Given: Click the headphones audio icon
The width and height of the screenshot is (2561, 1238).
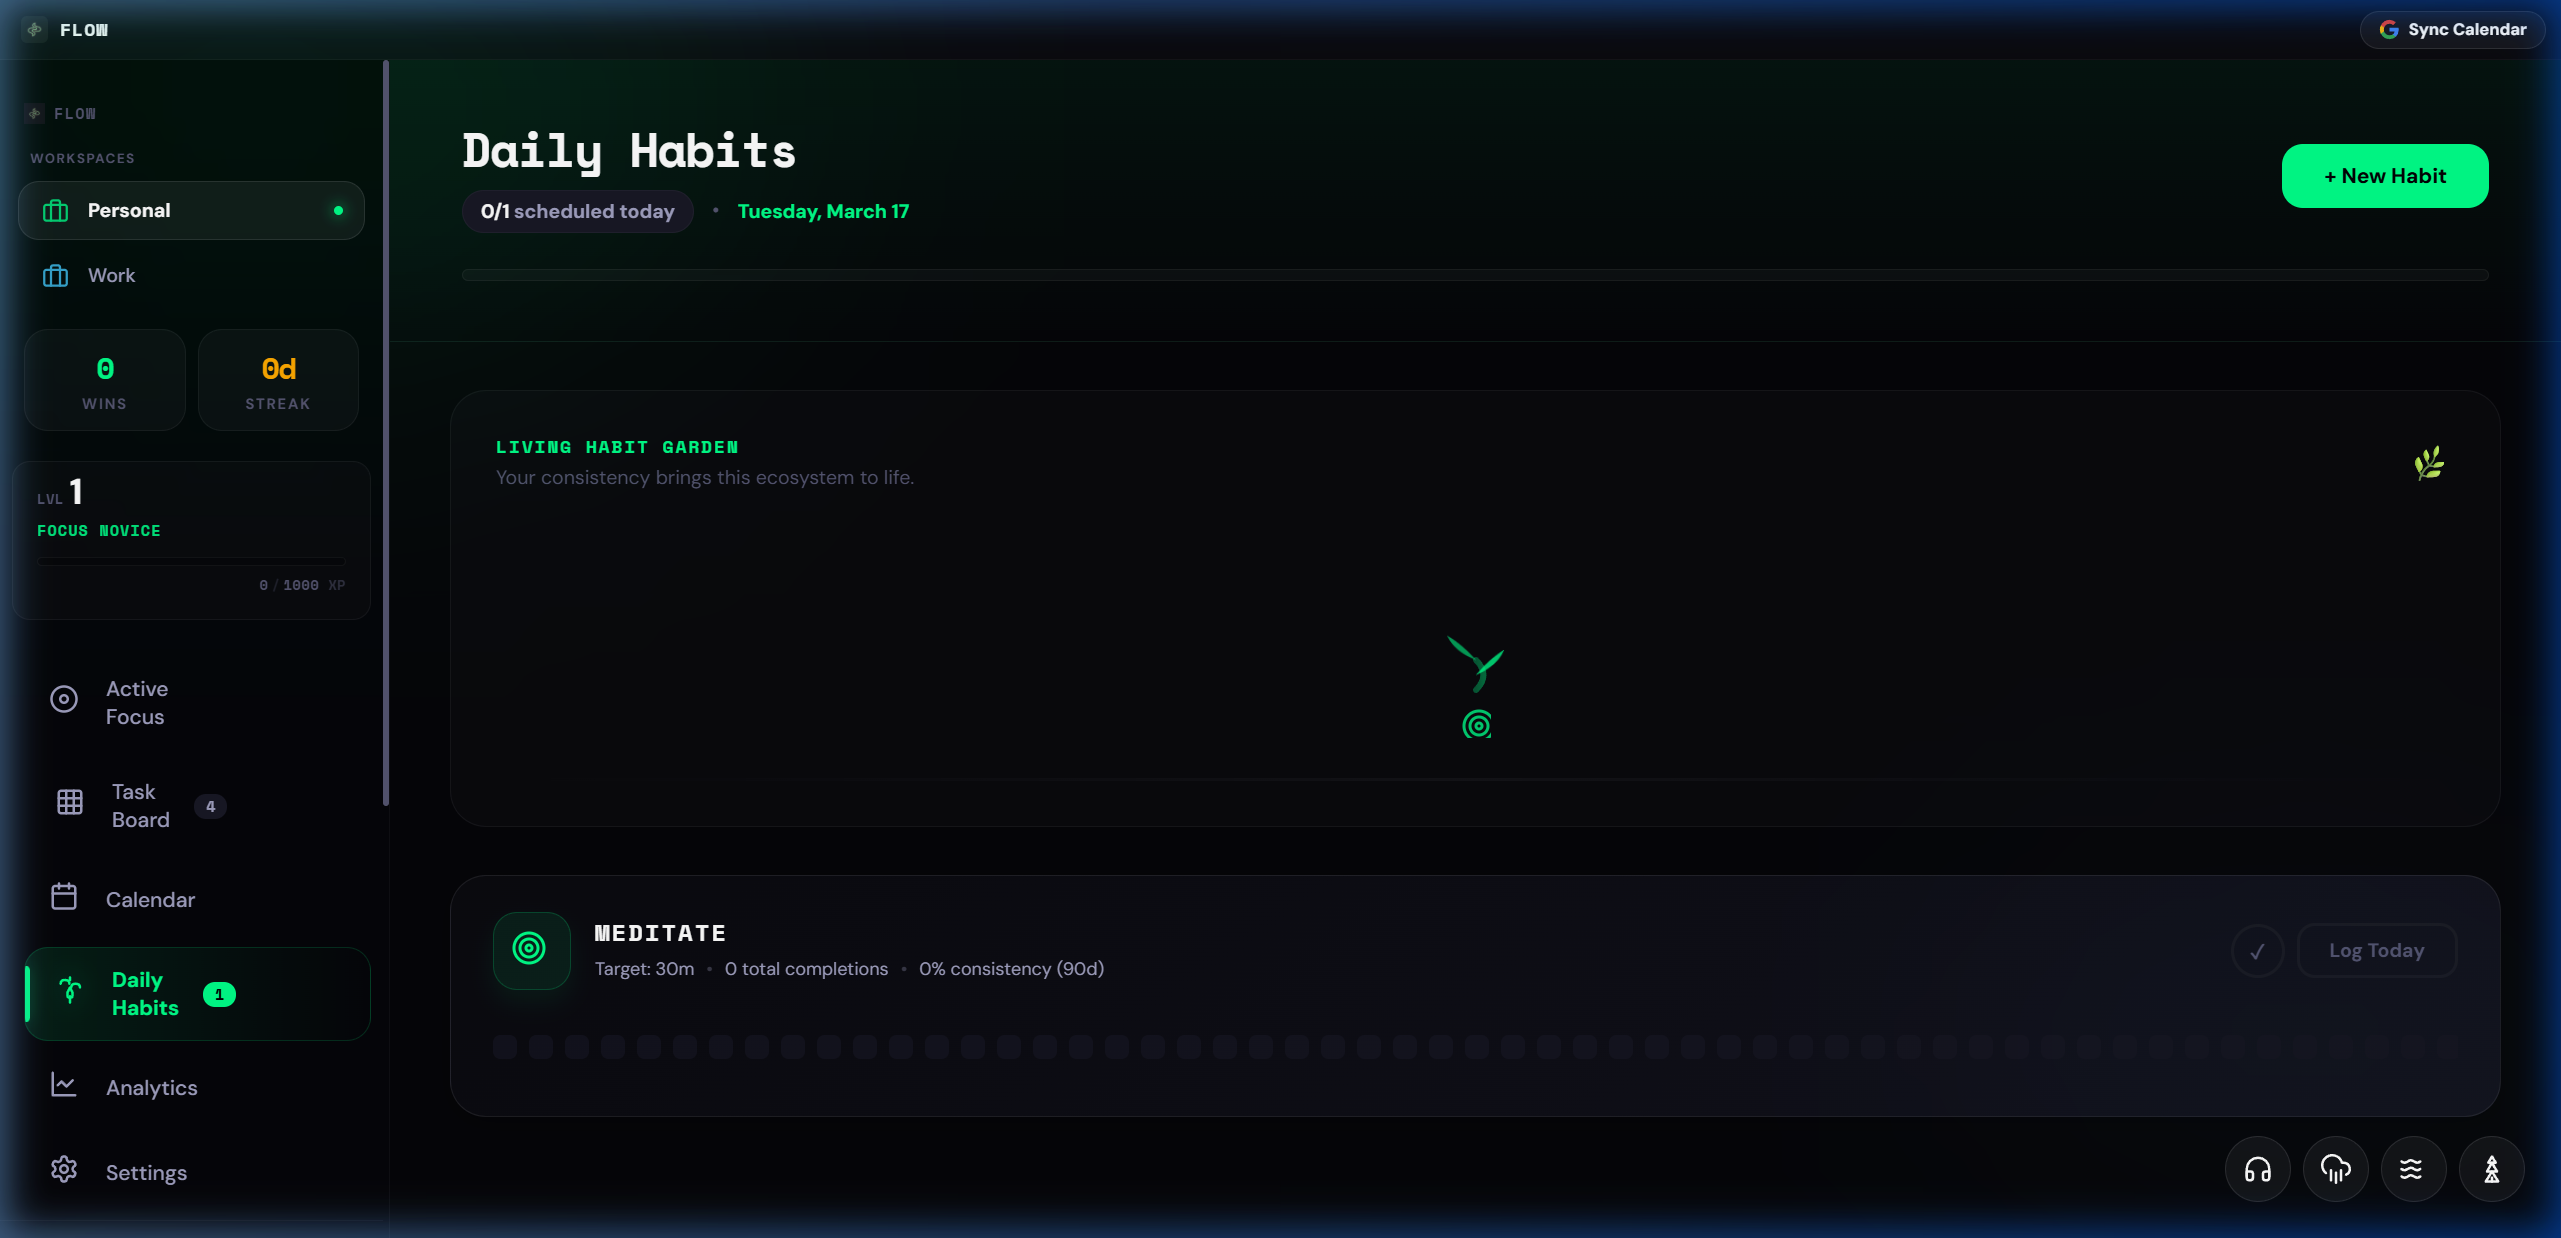Looking at the screenshot, I should (2257, 1169).
